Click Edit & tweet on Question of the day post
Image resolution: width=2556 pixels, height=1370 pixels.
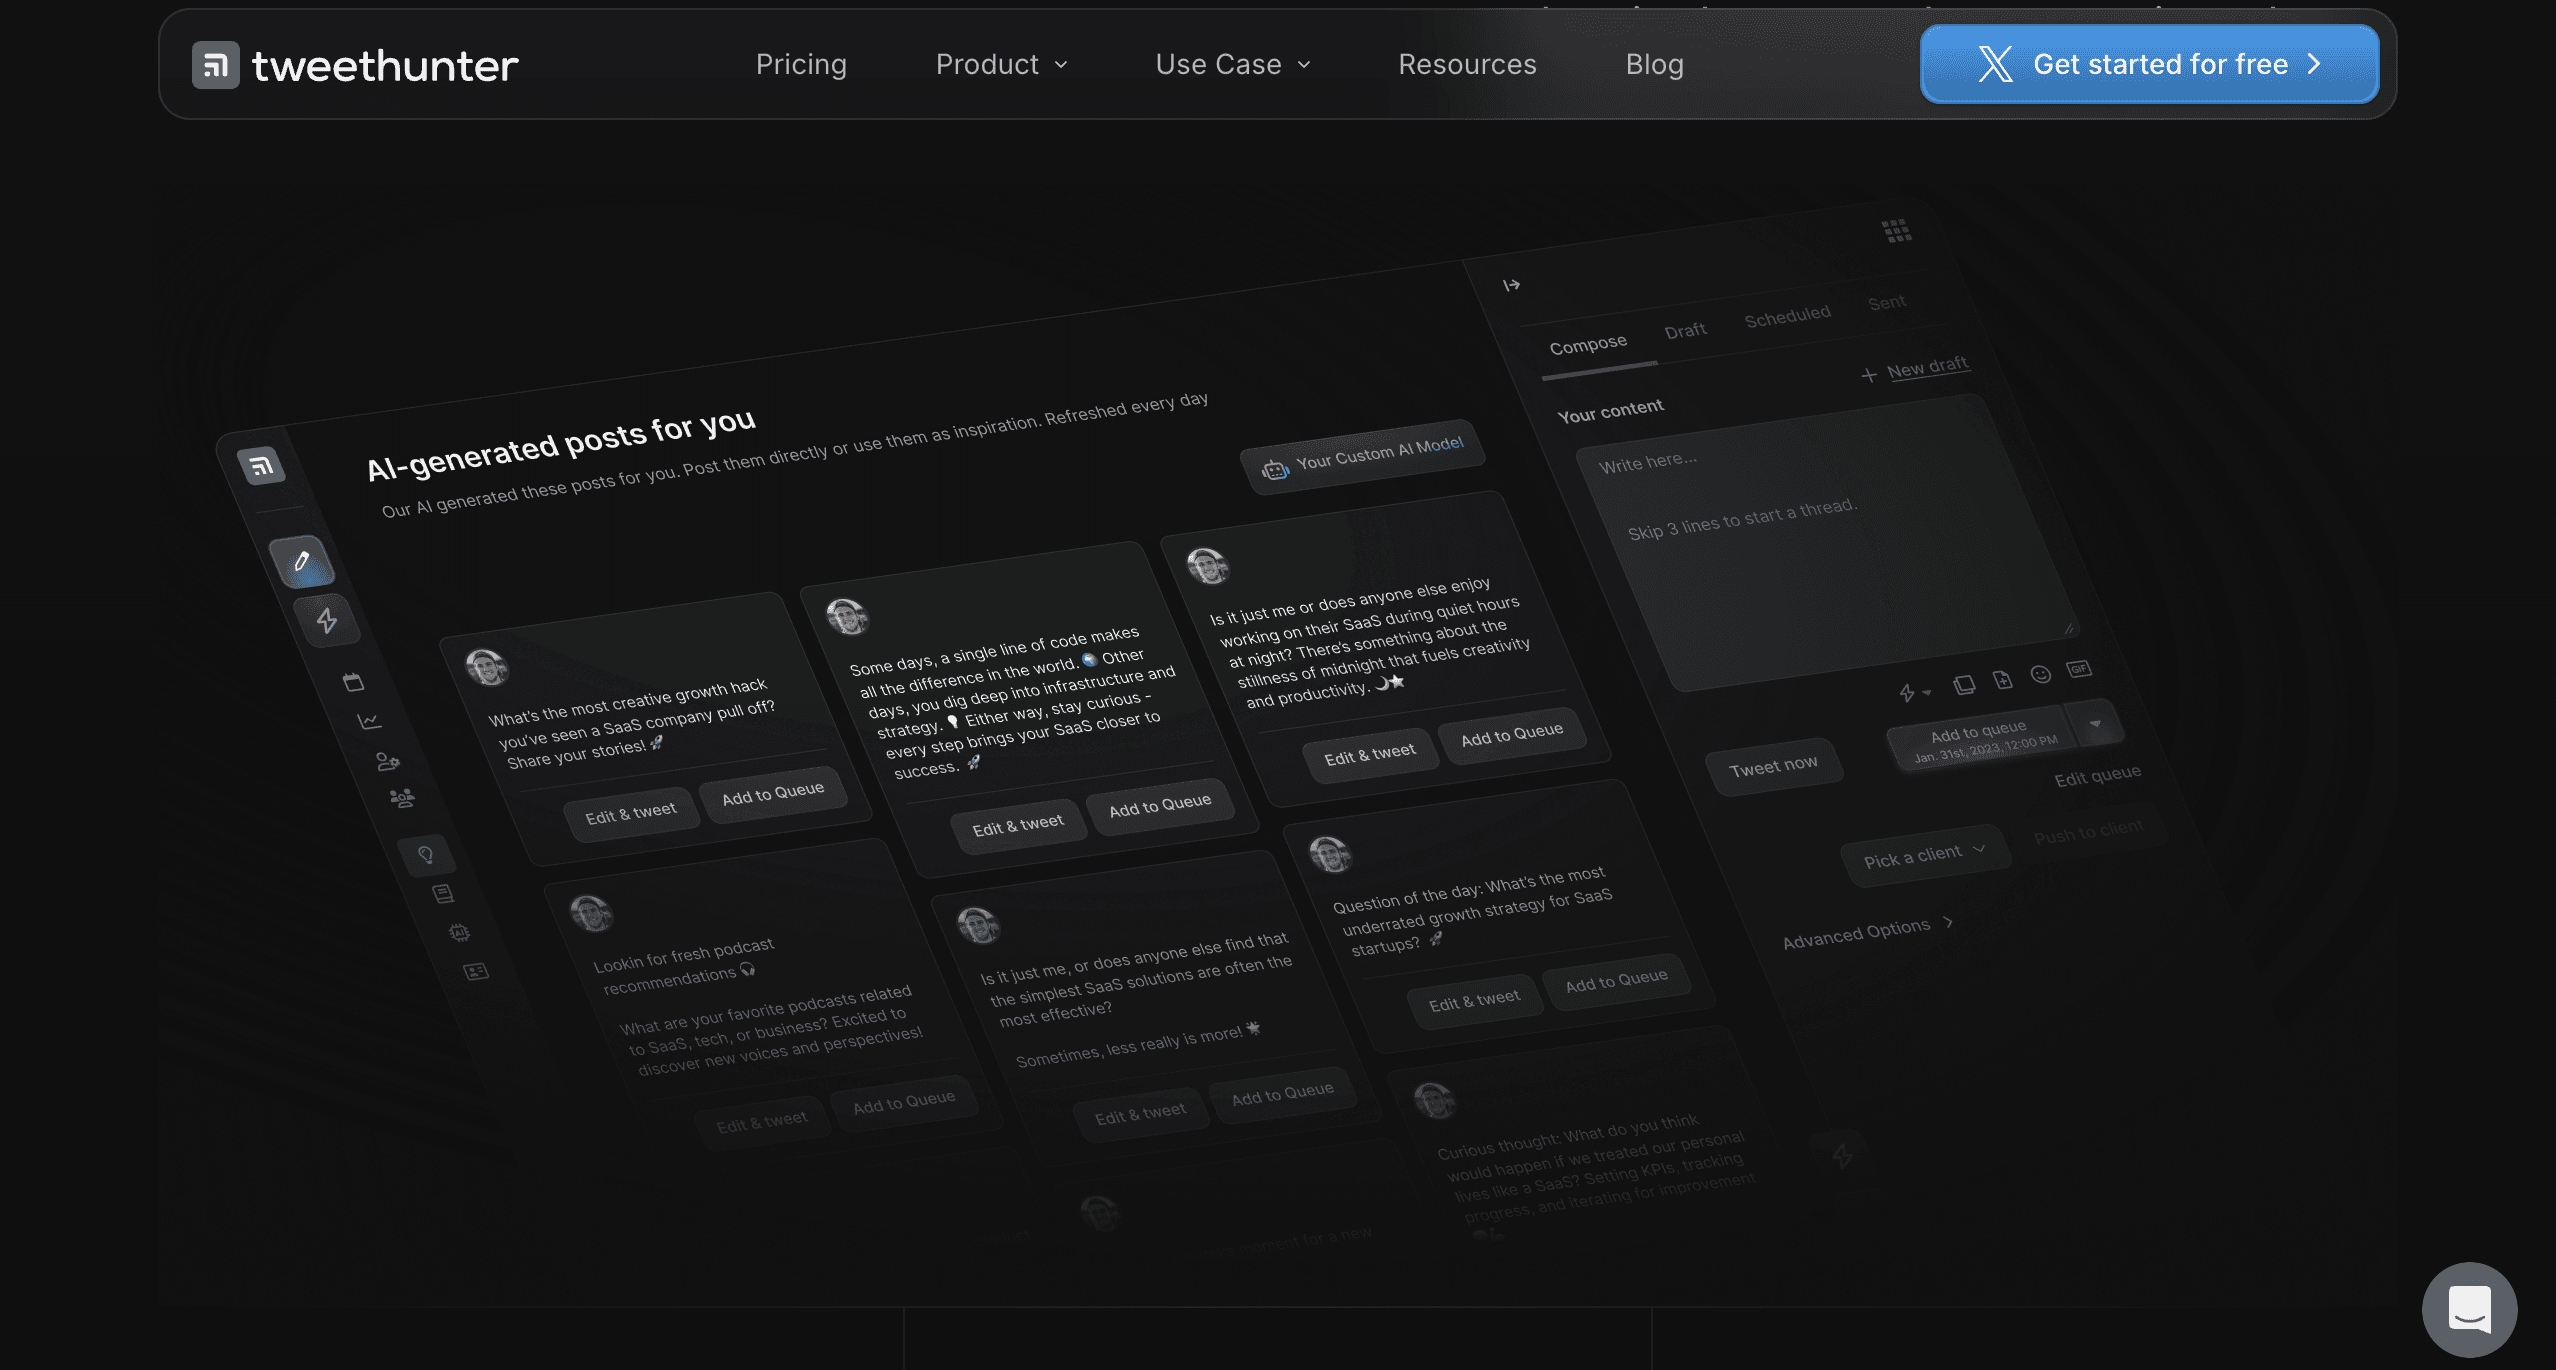point(1474,1000)
